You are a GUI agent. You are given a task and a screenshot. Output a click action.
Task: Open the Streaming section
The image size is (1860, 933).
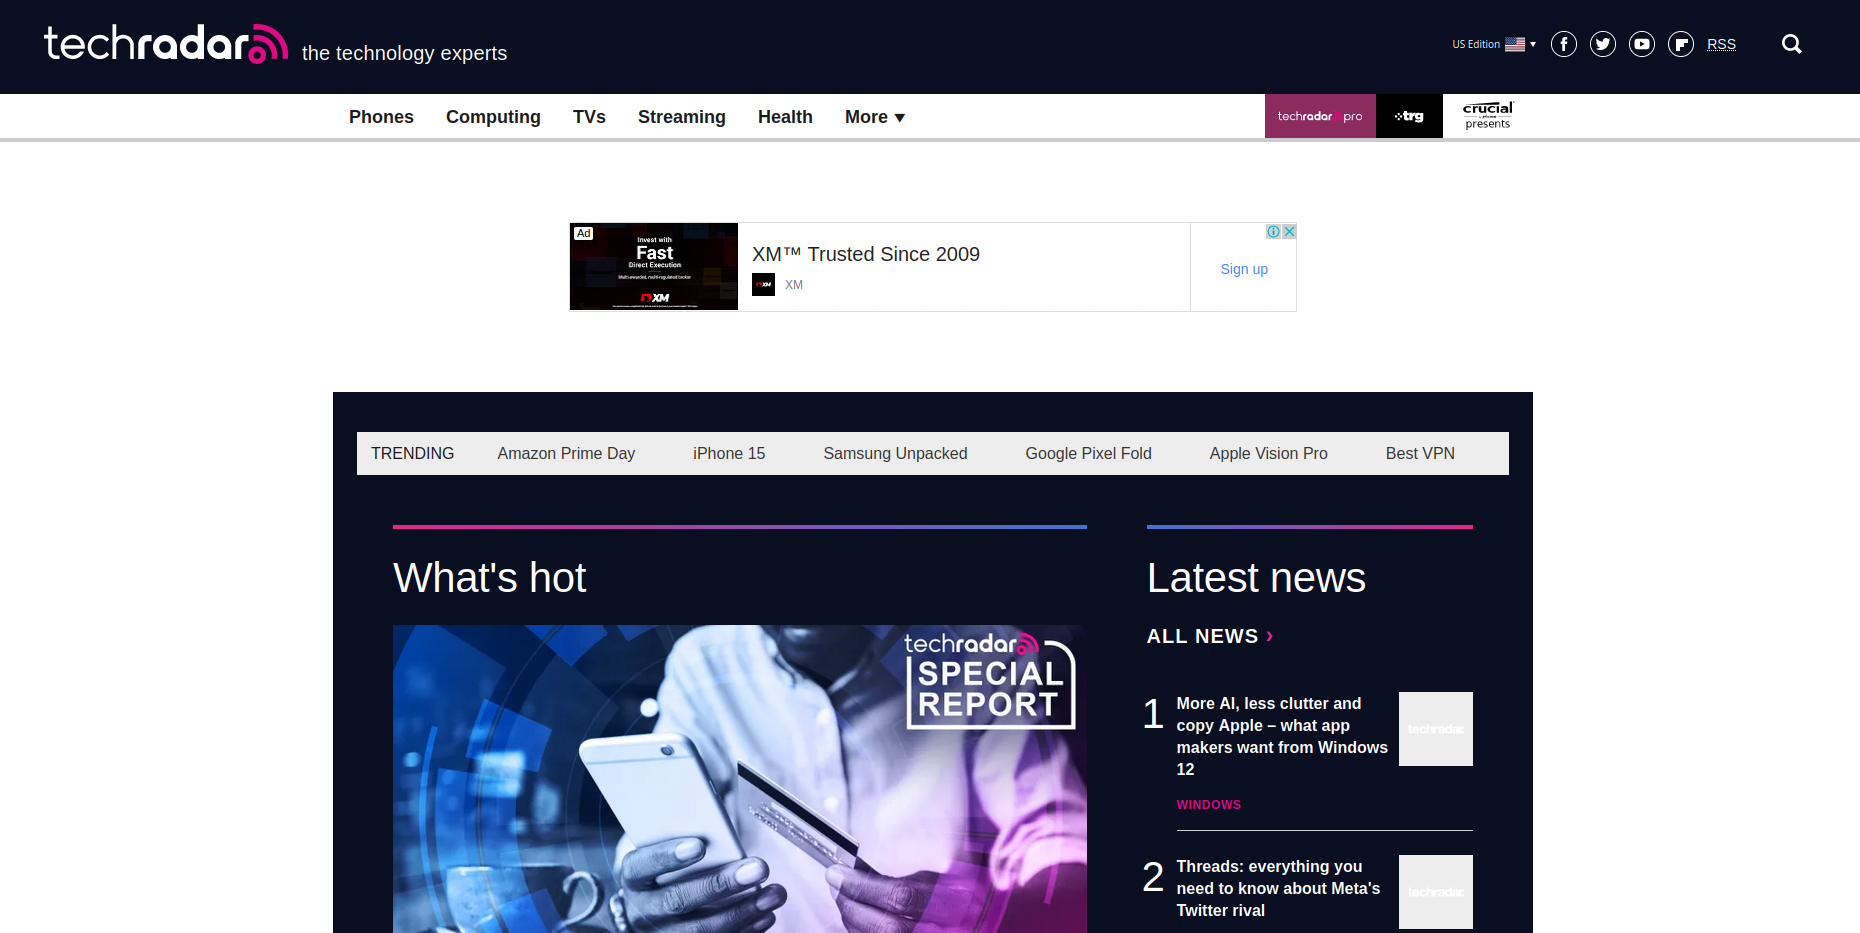pos(682,117)
